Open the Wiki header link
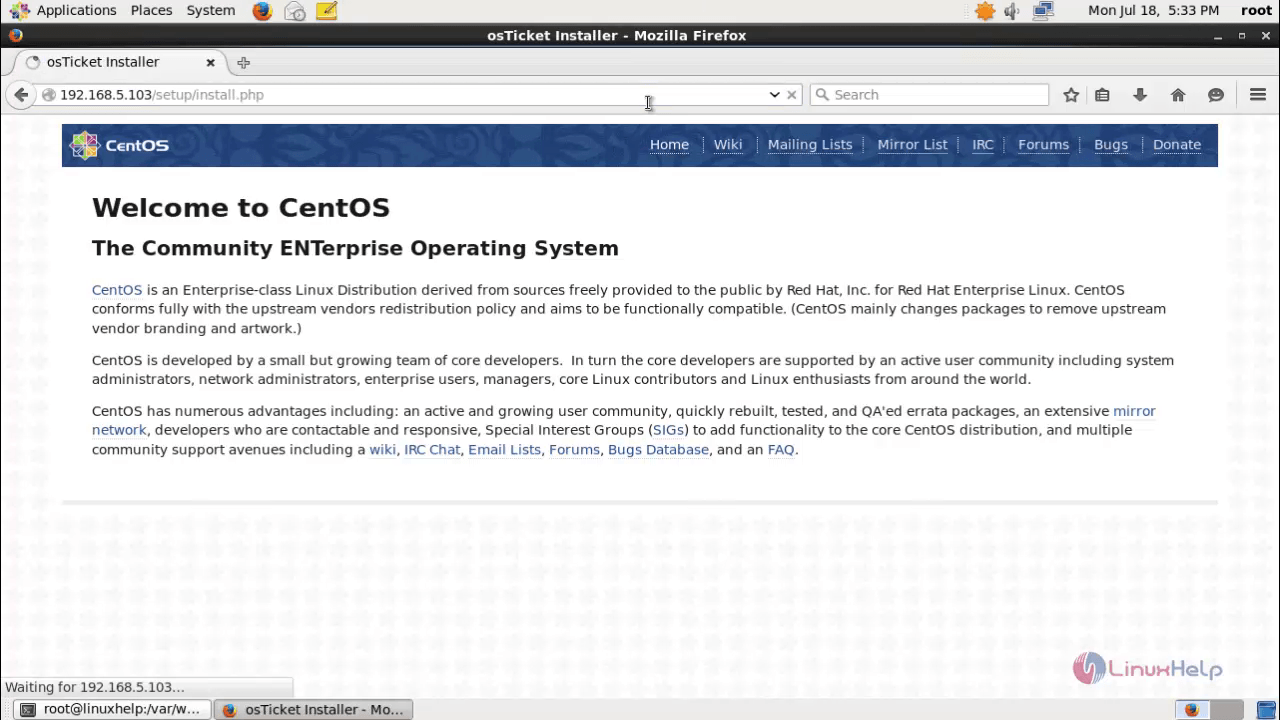1280x720 pixels. (728, 145)
